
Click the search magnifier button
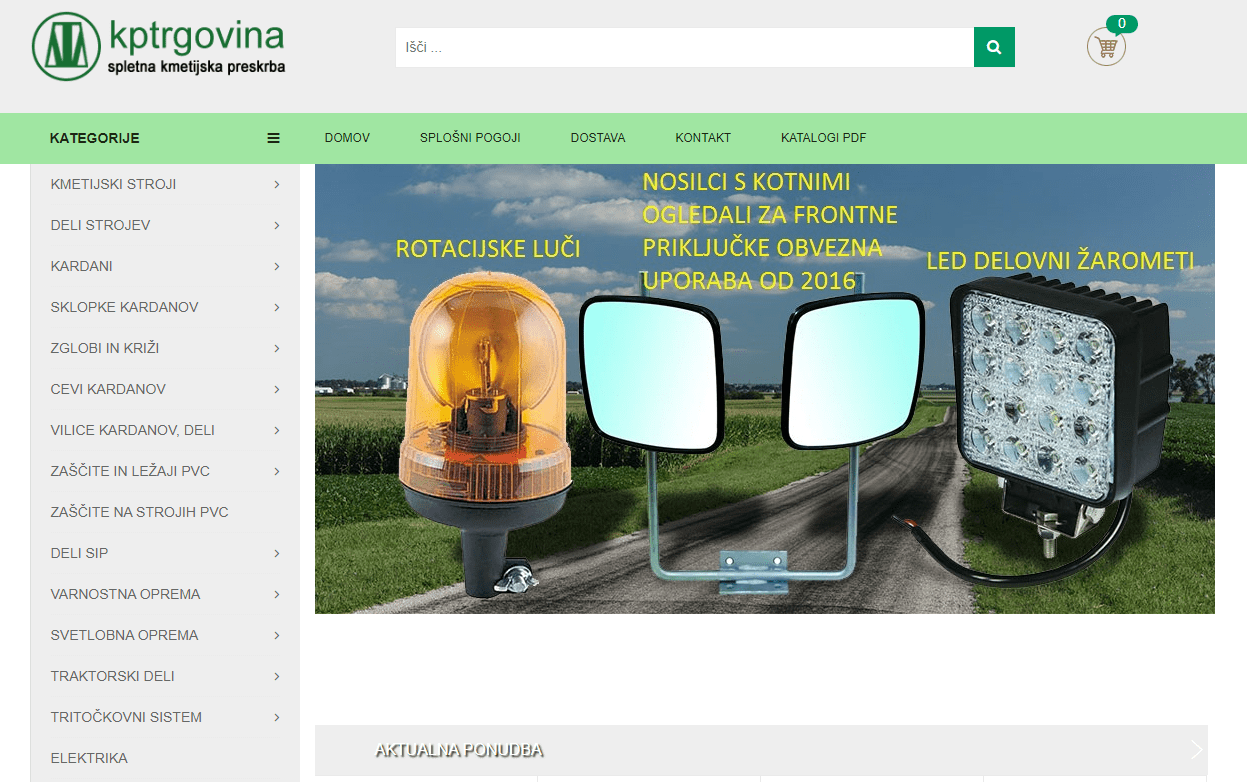(x=994, y=47)
